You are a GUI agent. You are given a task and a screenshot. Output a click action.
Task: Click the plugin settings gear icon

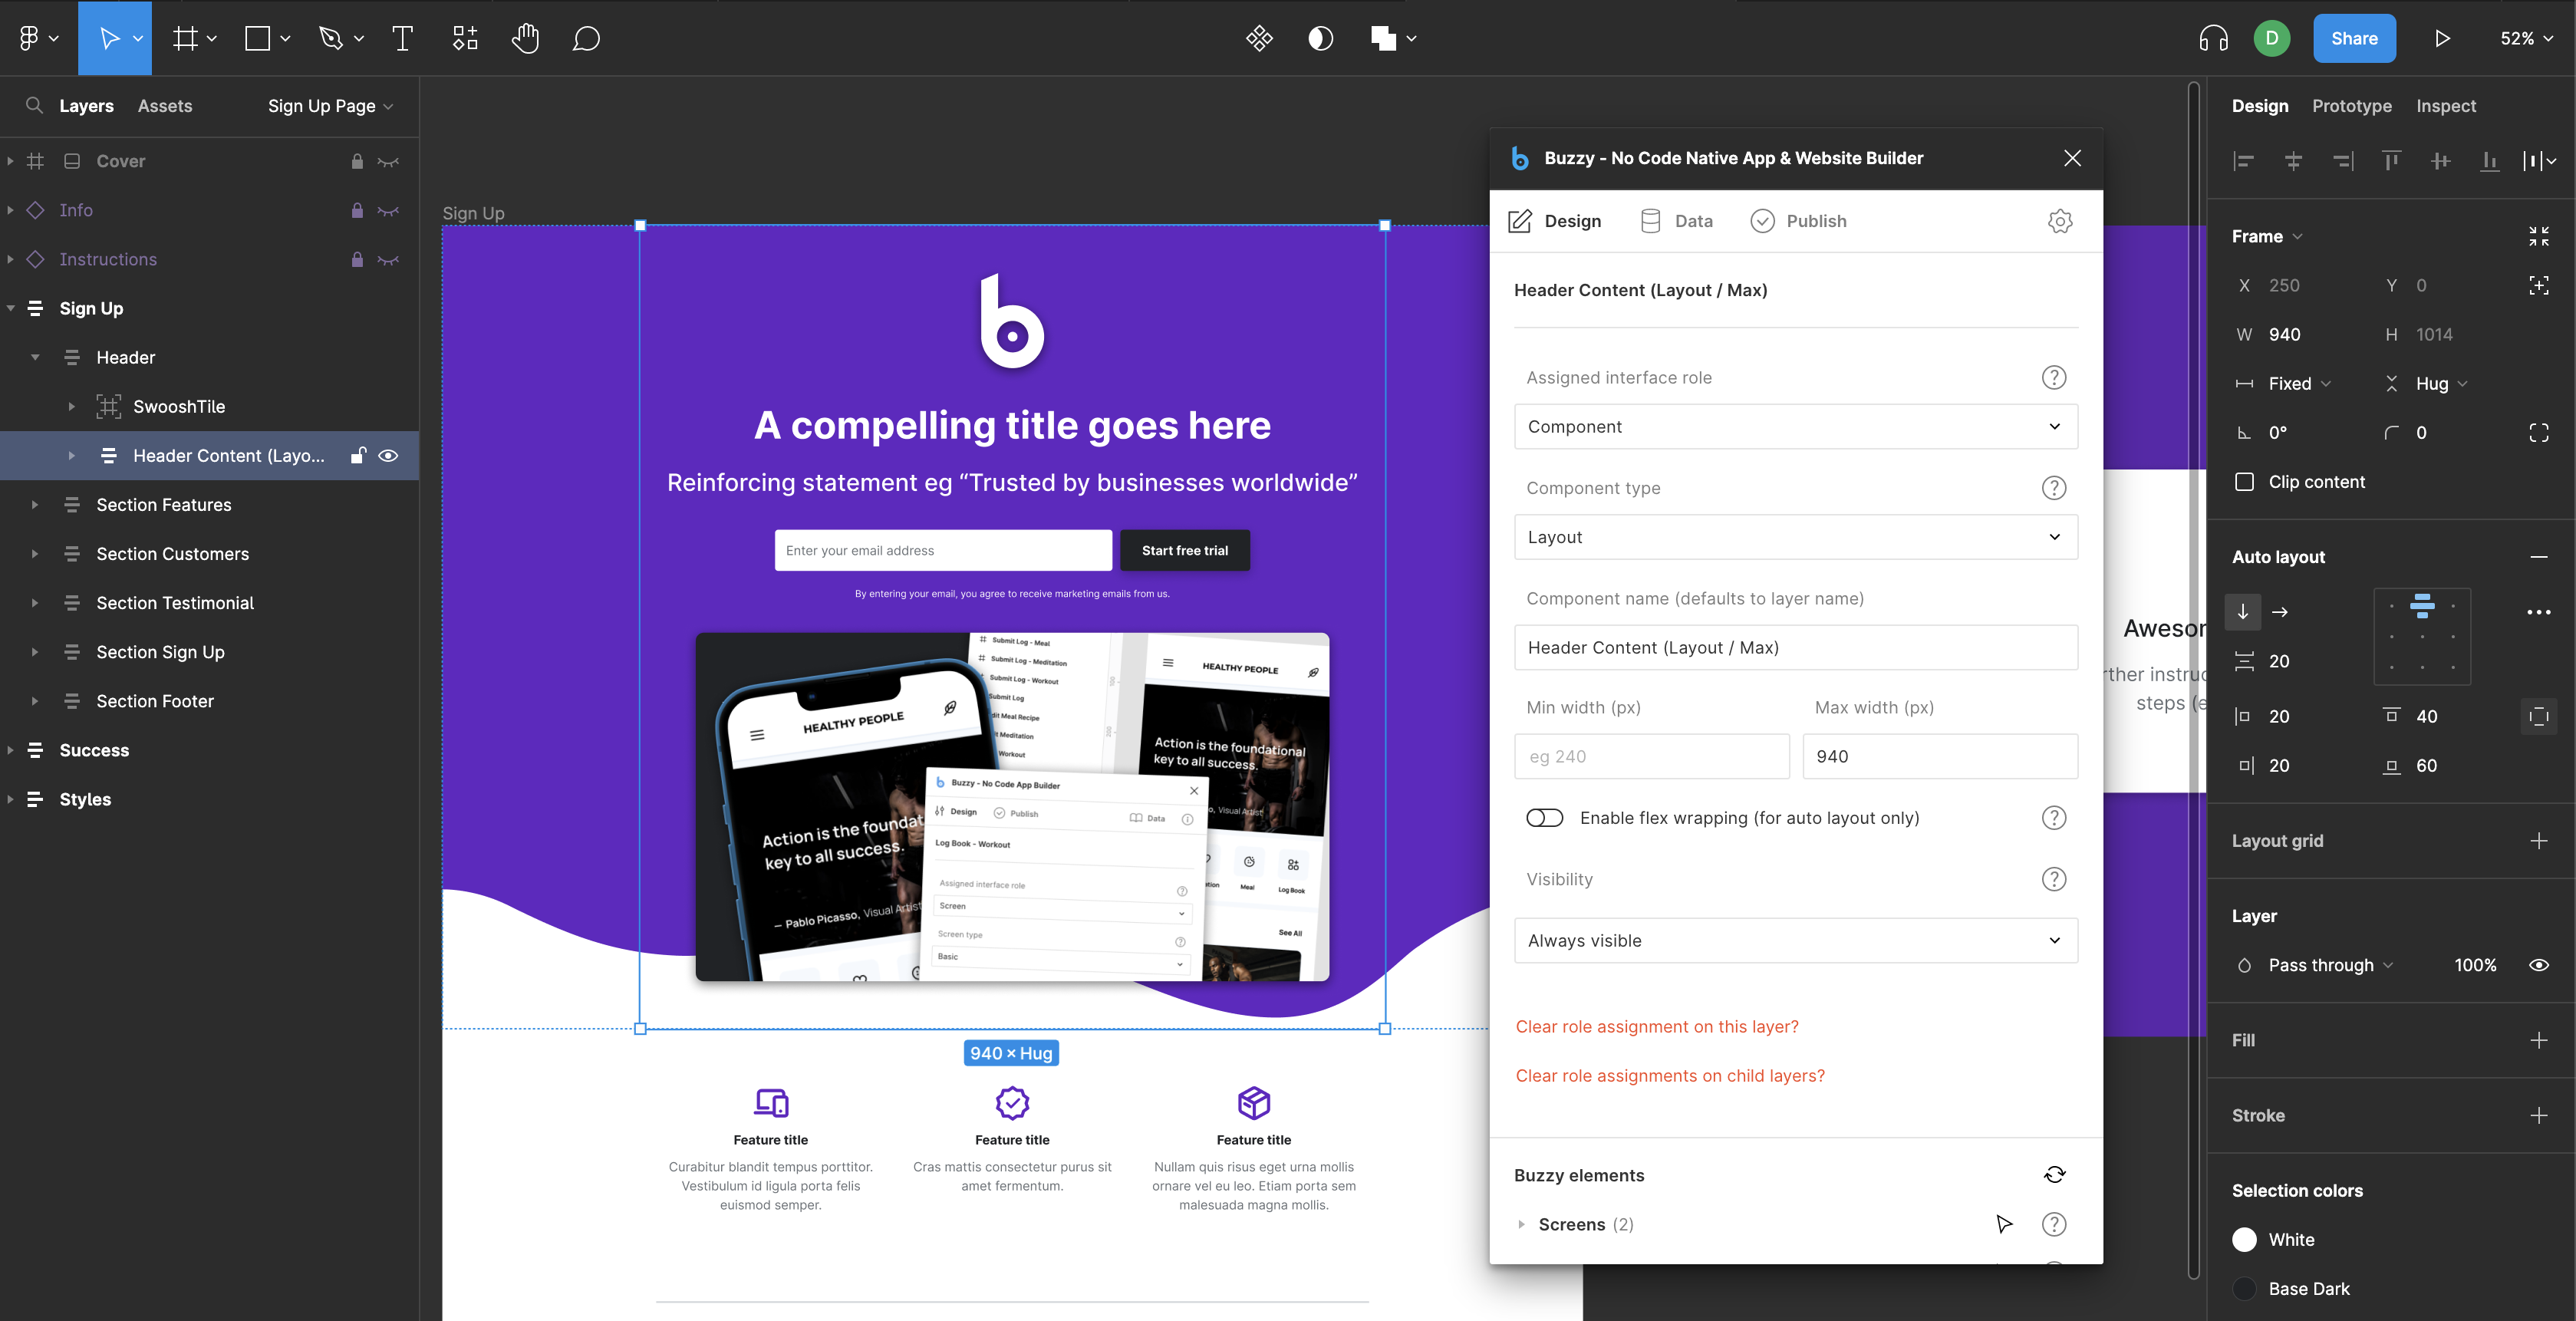[2059, 221]
